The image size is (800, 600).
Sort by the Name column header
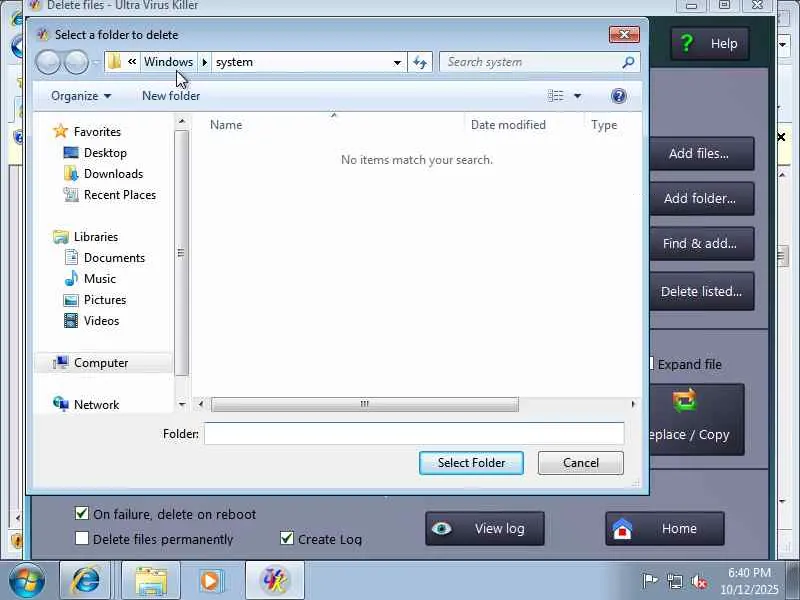pos(226,125)
